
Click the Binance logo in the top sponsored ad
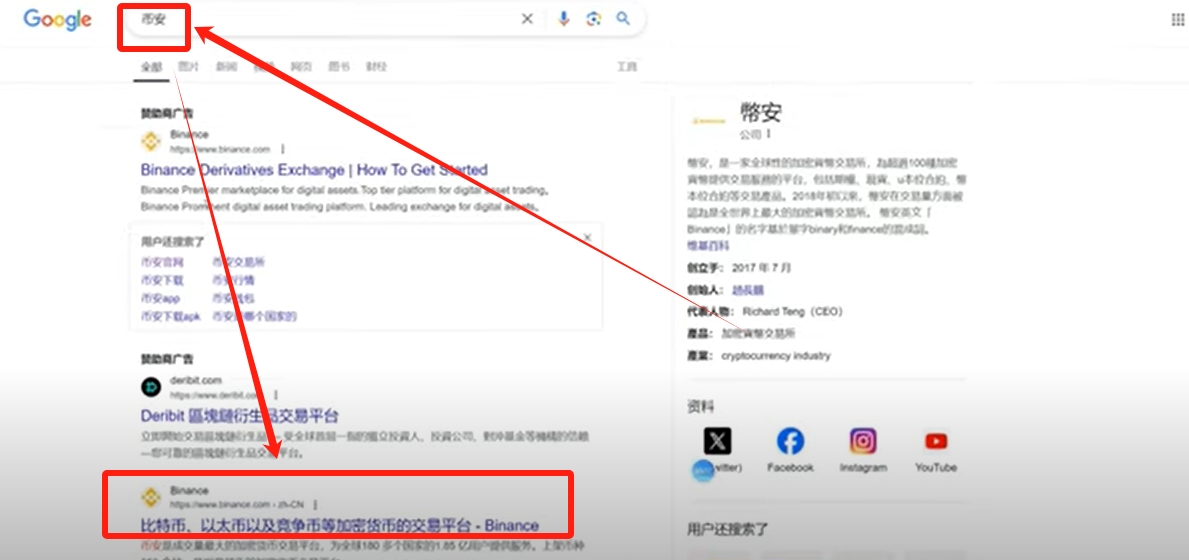coord(151,141)
